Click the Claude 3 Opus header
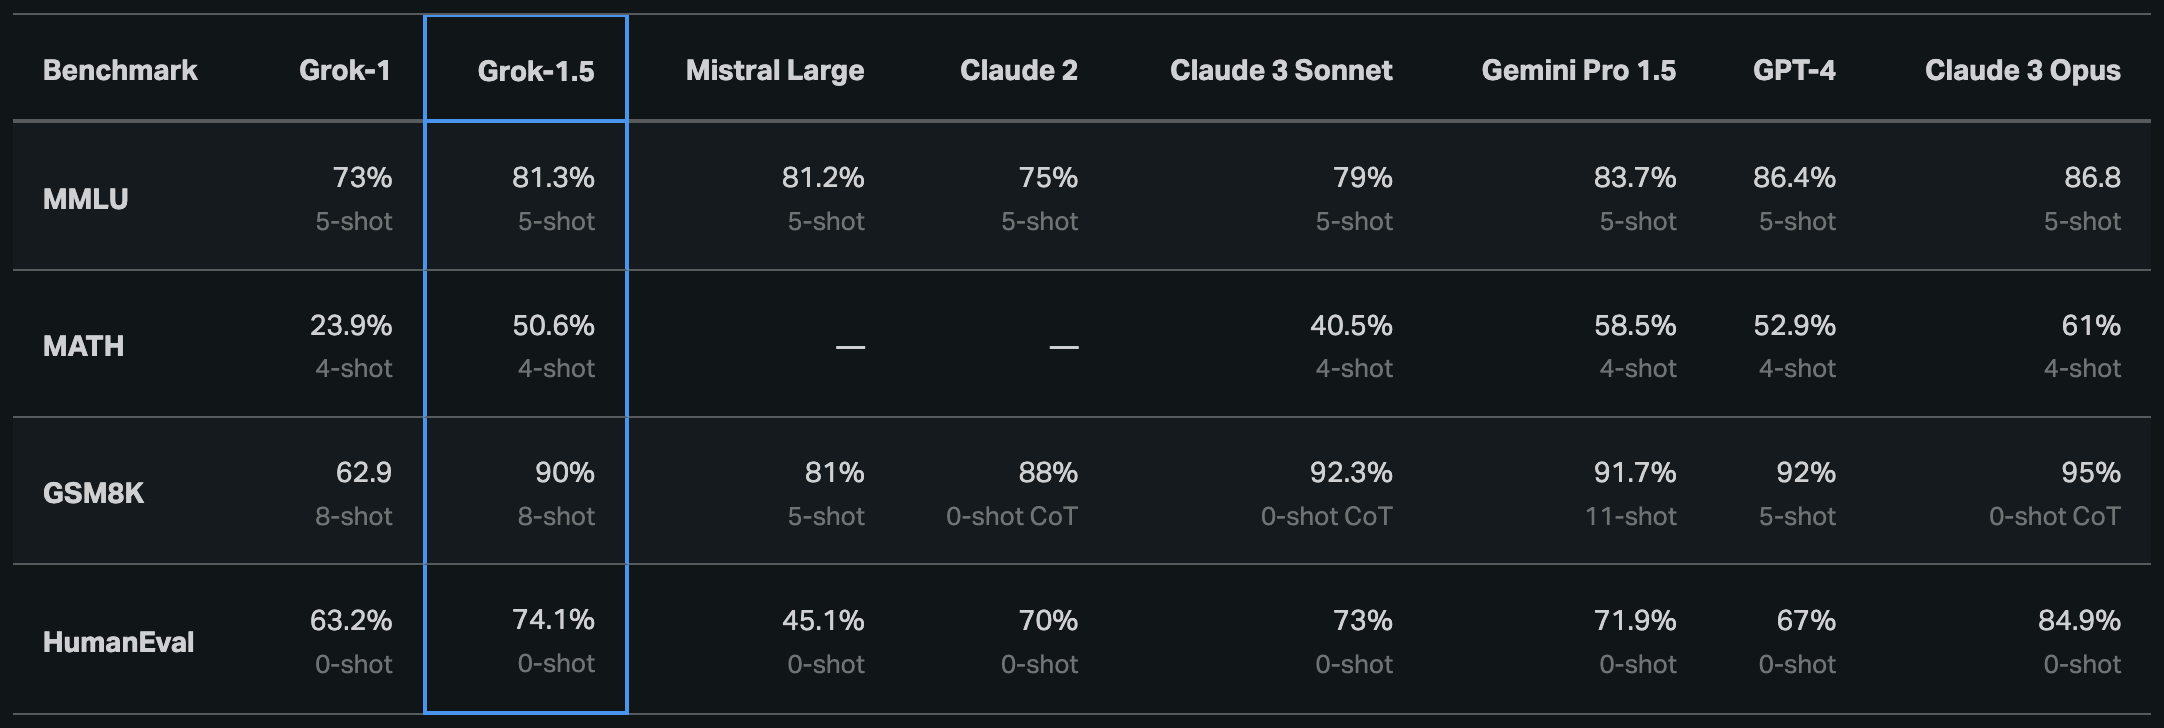 [x=2022, y=70]
